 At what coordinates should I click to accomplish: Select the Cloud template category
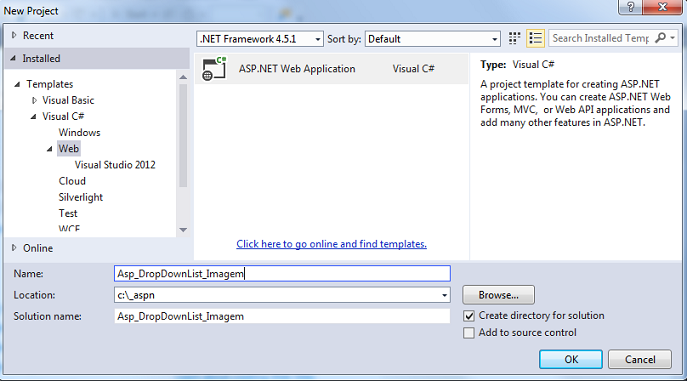72,181
